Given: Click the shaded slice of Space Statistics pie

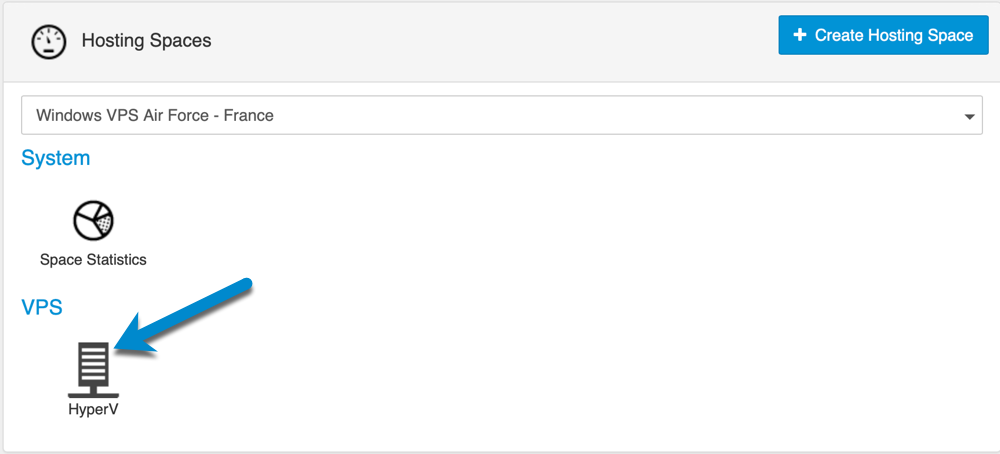Looking at the screenshot, I should pyautogui.click(x=103, y=224).
